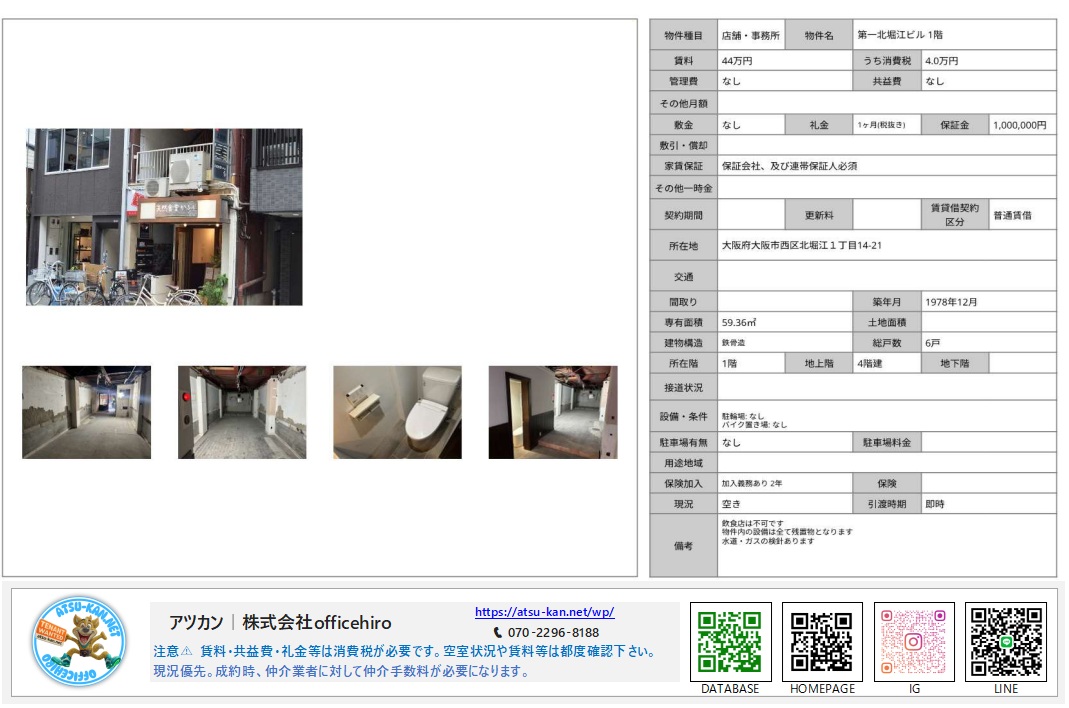This screenshot has width=1069, height=708.
Task: Click the DATABASE QR code
Action: click(x=730, y=641)
